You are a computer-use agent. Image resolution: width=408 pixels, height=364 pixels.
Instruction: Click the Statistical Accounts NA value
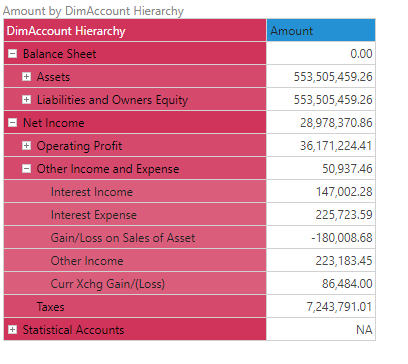[364, 330]
